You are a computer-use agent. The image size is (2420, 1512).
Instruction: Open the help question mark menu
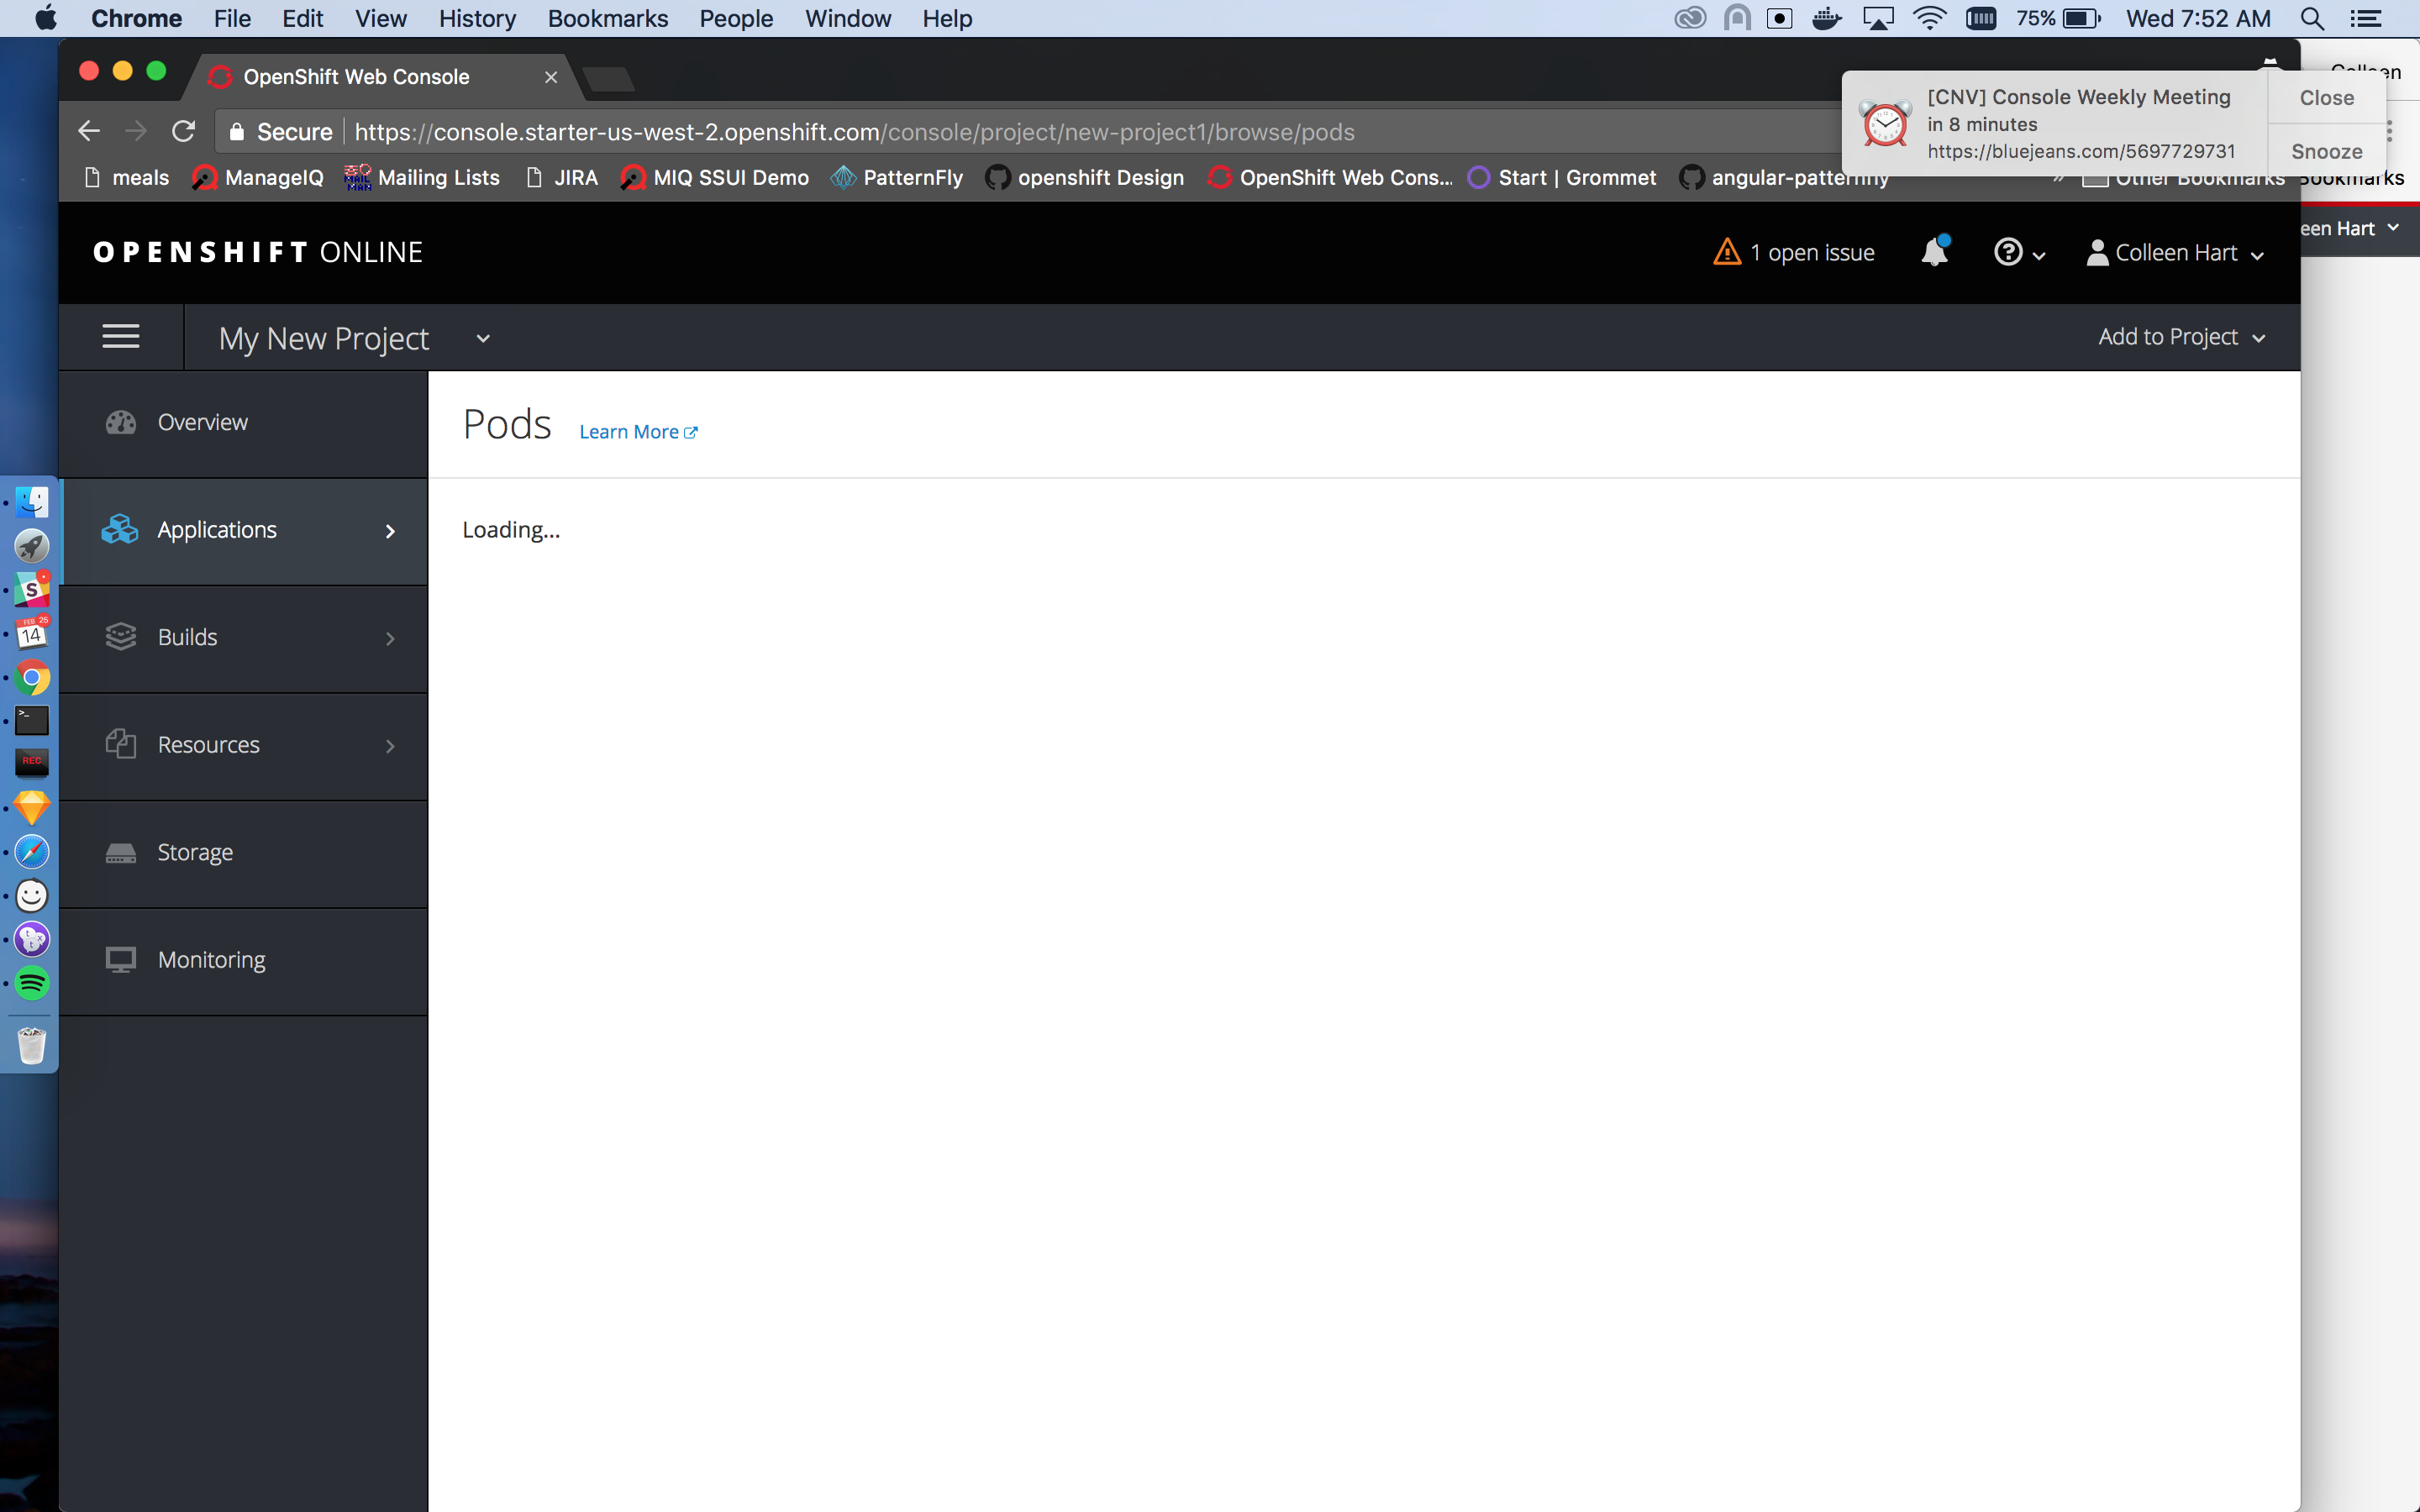pyautogui.click(x=2011, y=252)
